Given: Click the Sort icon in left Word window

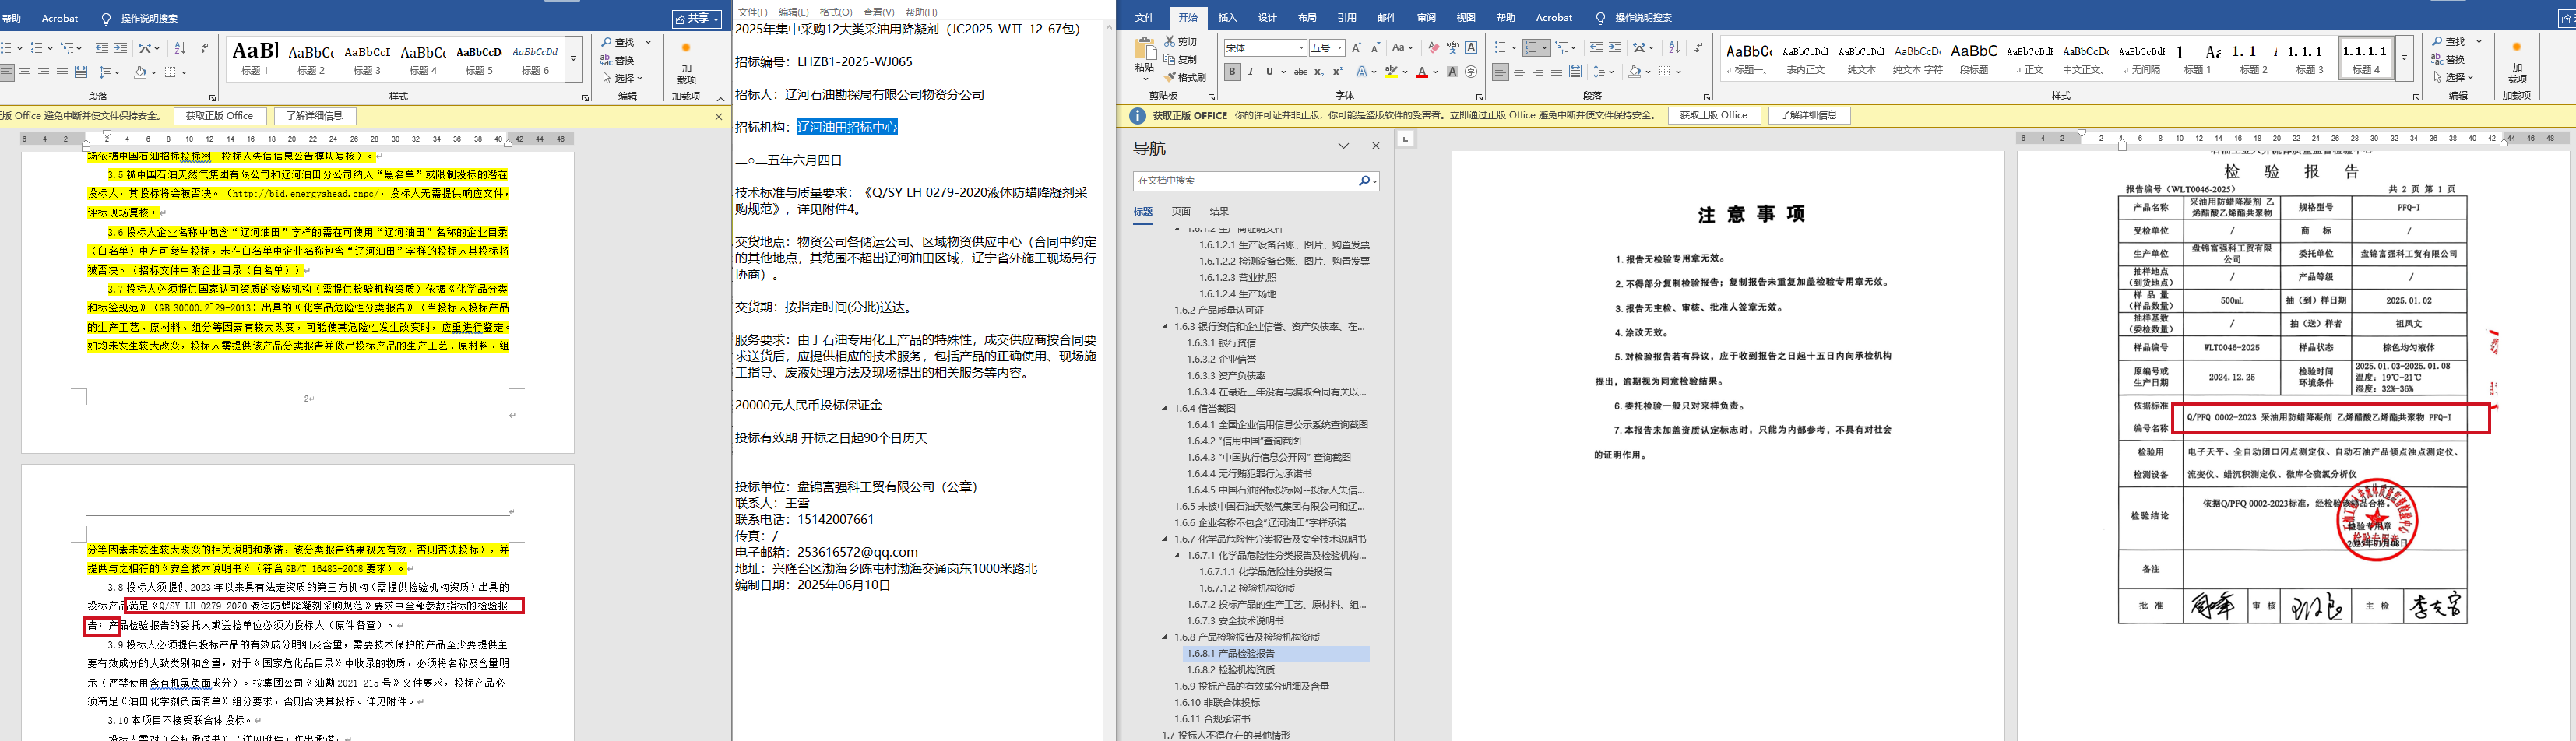Looking at the screenshot, I should click(180, 48).
